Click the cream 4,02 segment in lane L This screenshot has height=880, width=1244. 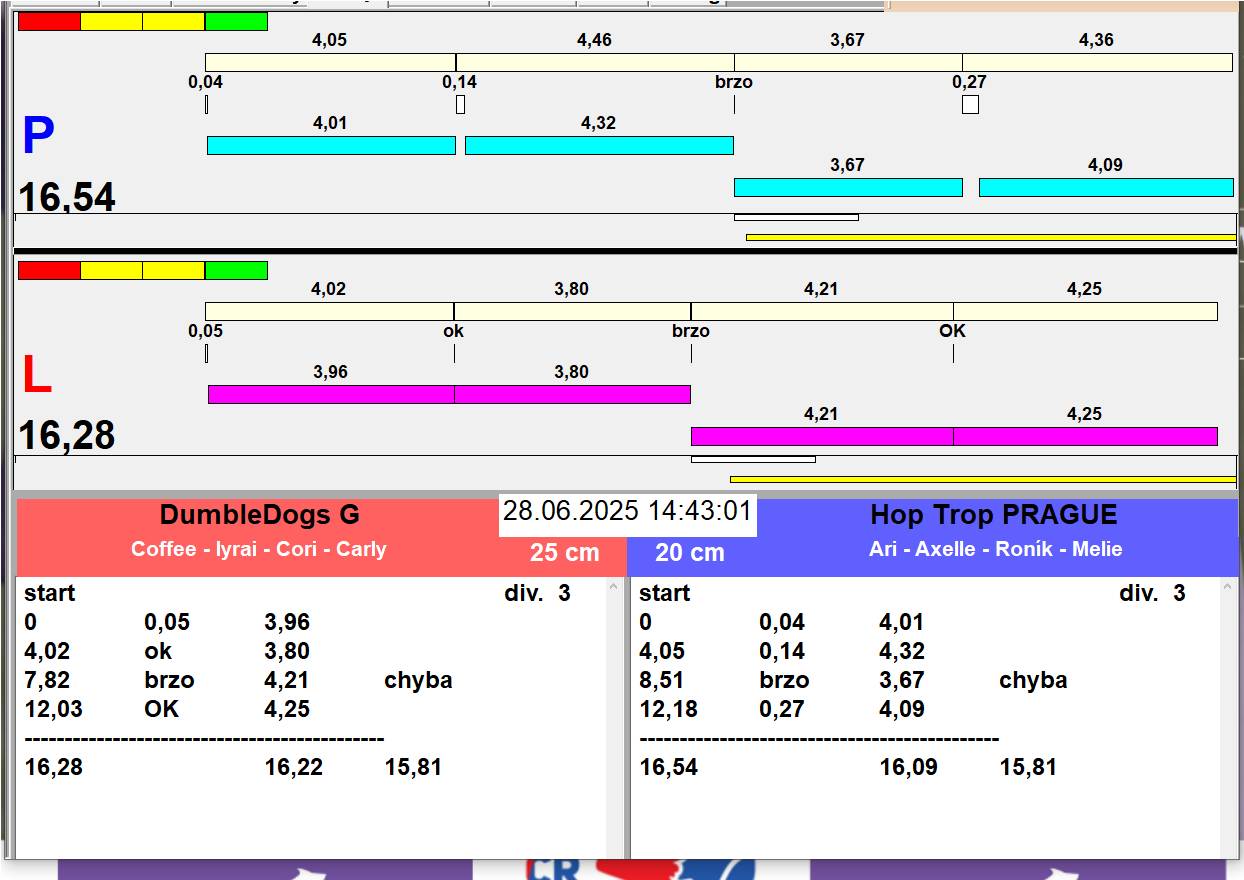[x=329, y=311]
